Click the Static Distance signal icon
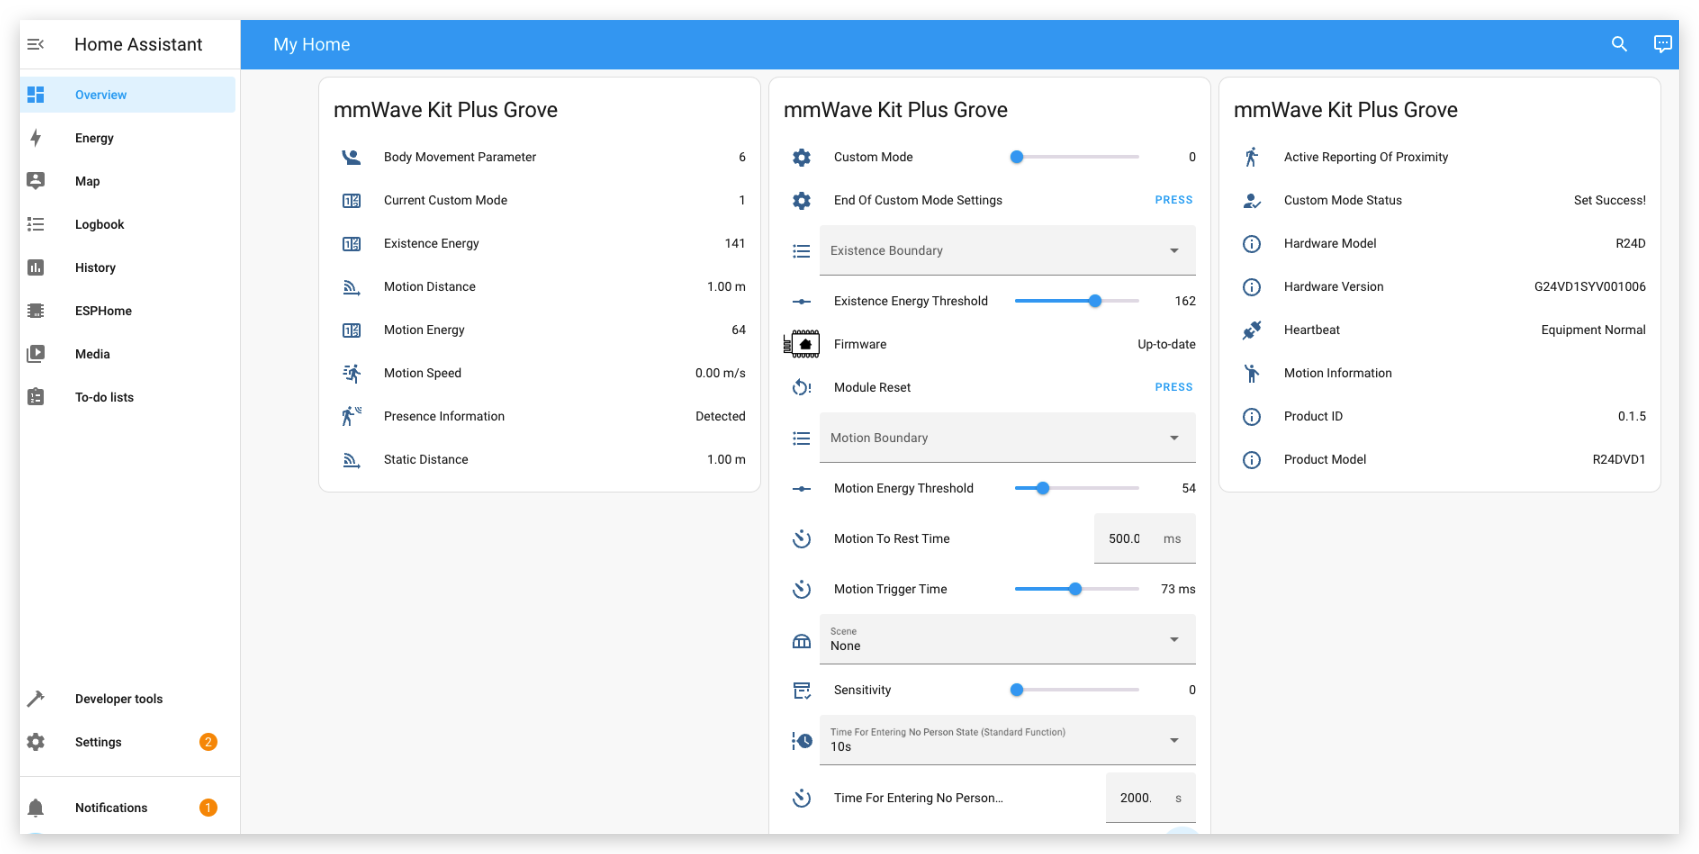Viewport: 1699px width, 854px height. pyautogui.click(x=351, y=459)
